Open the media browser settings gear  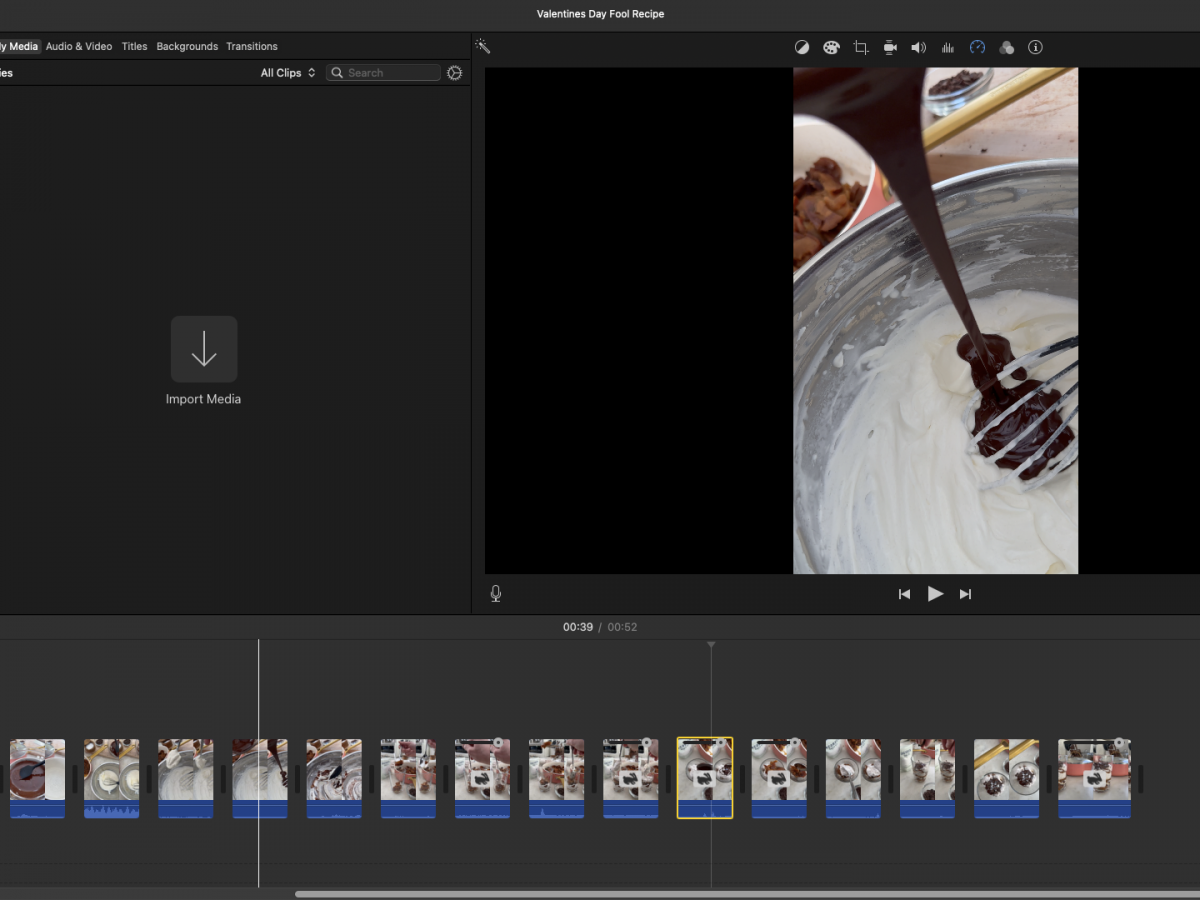(x=455, y=73)
